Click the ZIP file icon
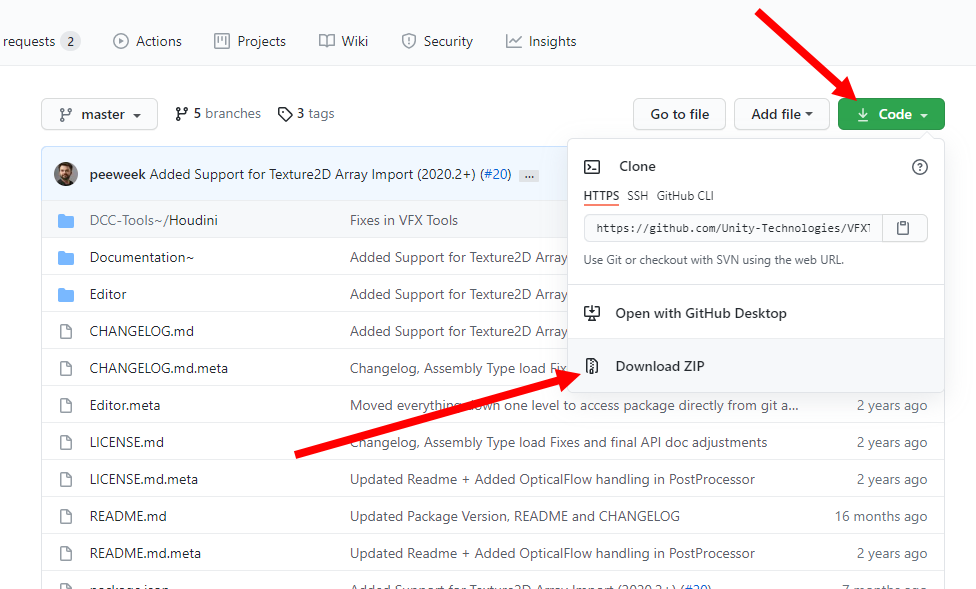 coord(592,365)
